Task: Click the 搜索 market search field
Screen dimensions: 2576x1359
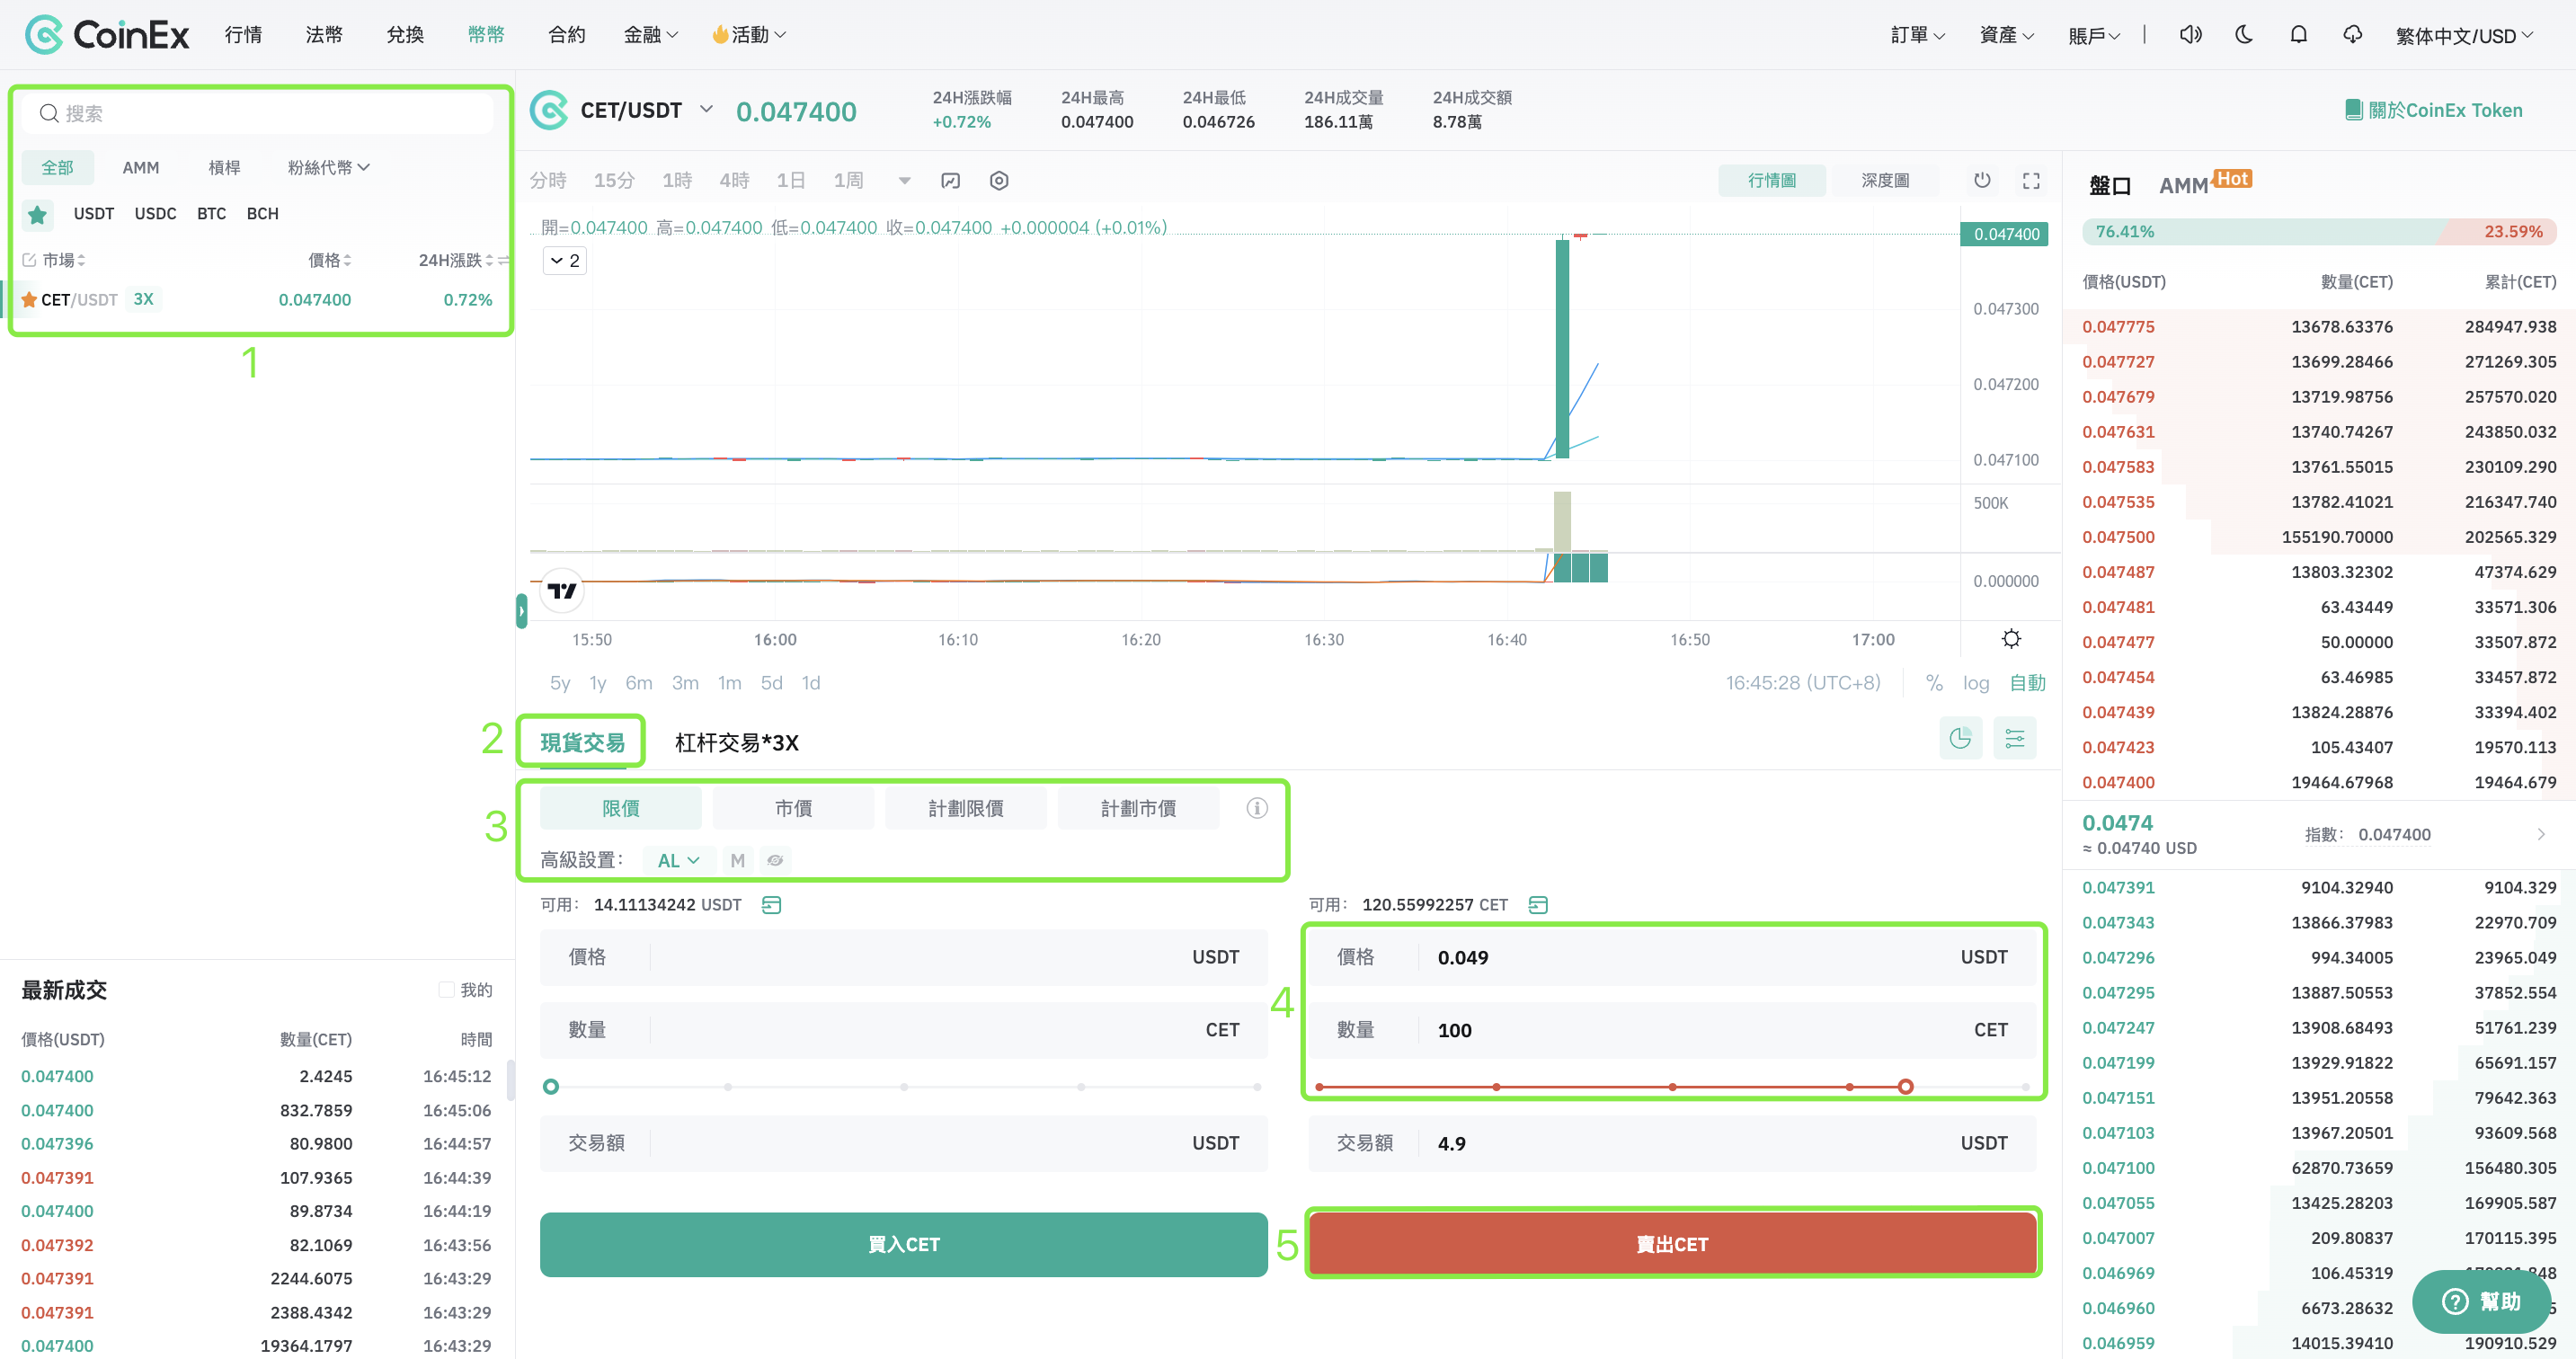Action: [x=258, y=113]
